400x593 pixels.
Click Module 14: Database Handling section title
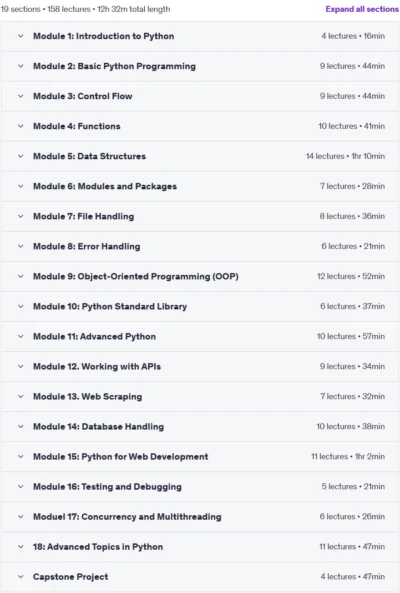[98, 427]
